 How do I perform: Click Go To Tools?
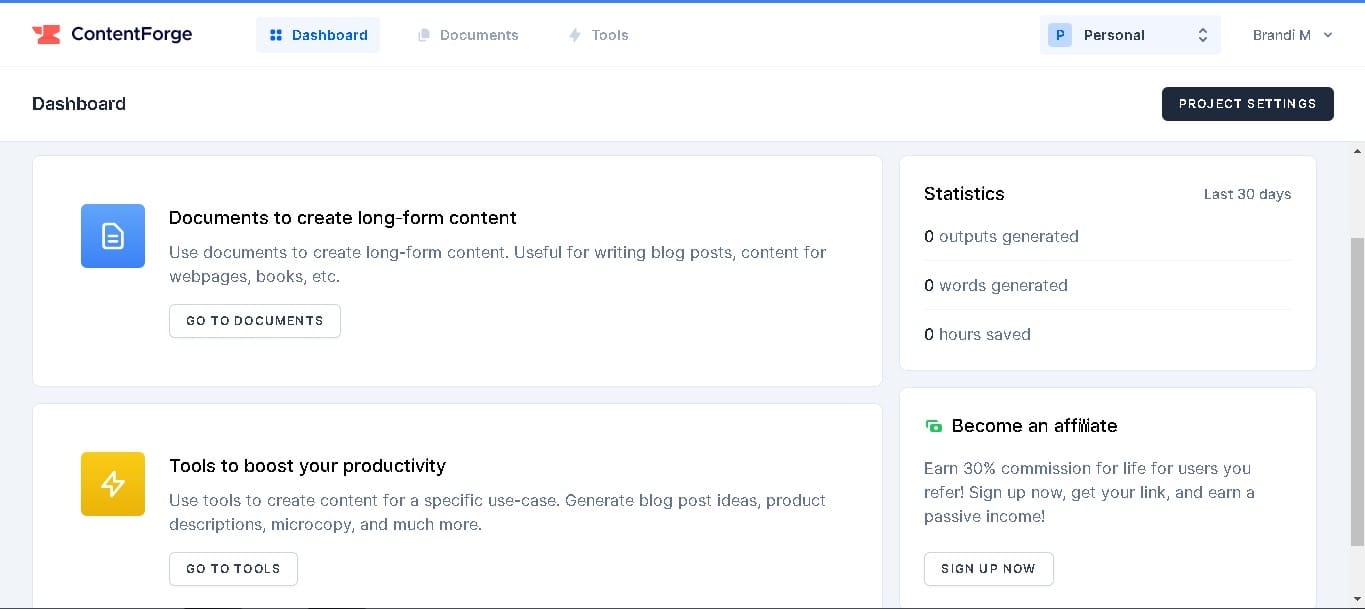tap(233, 568)
